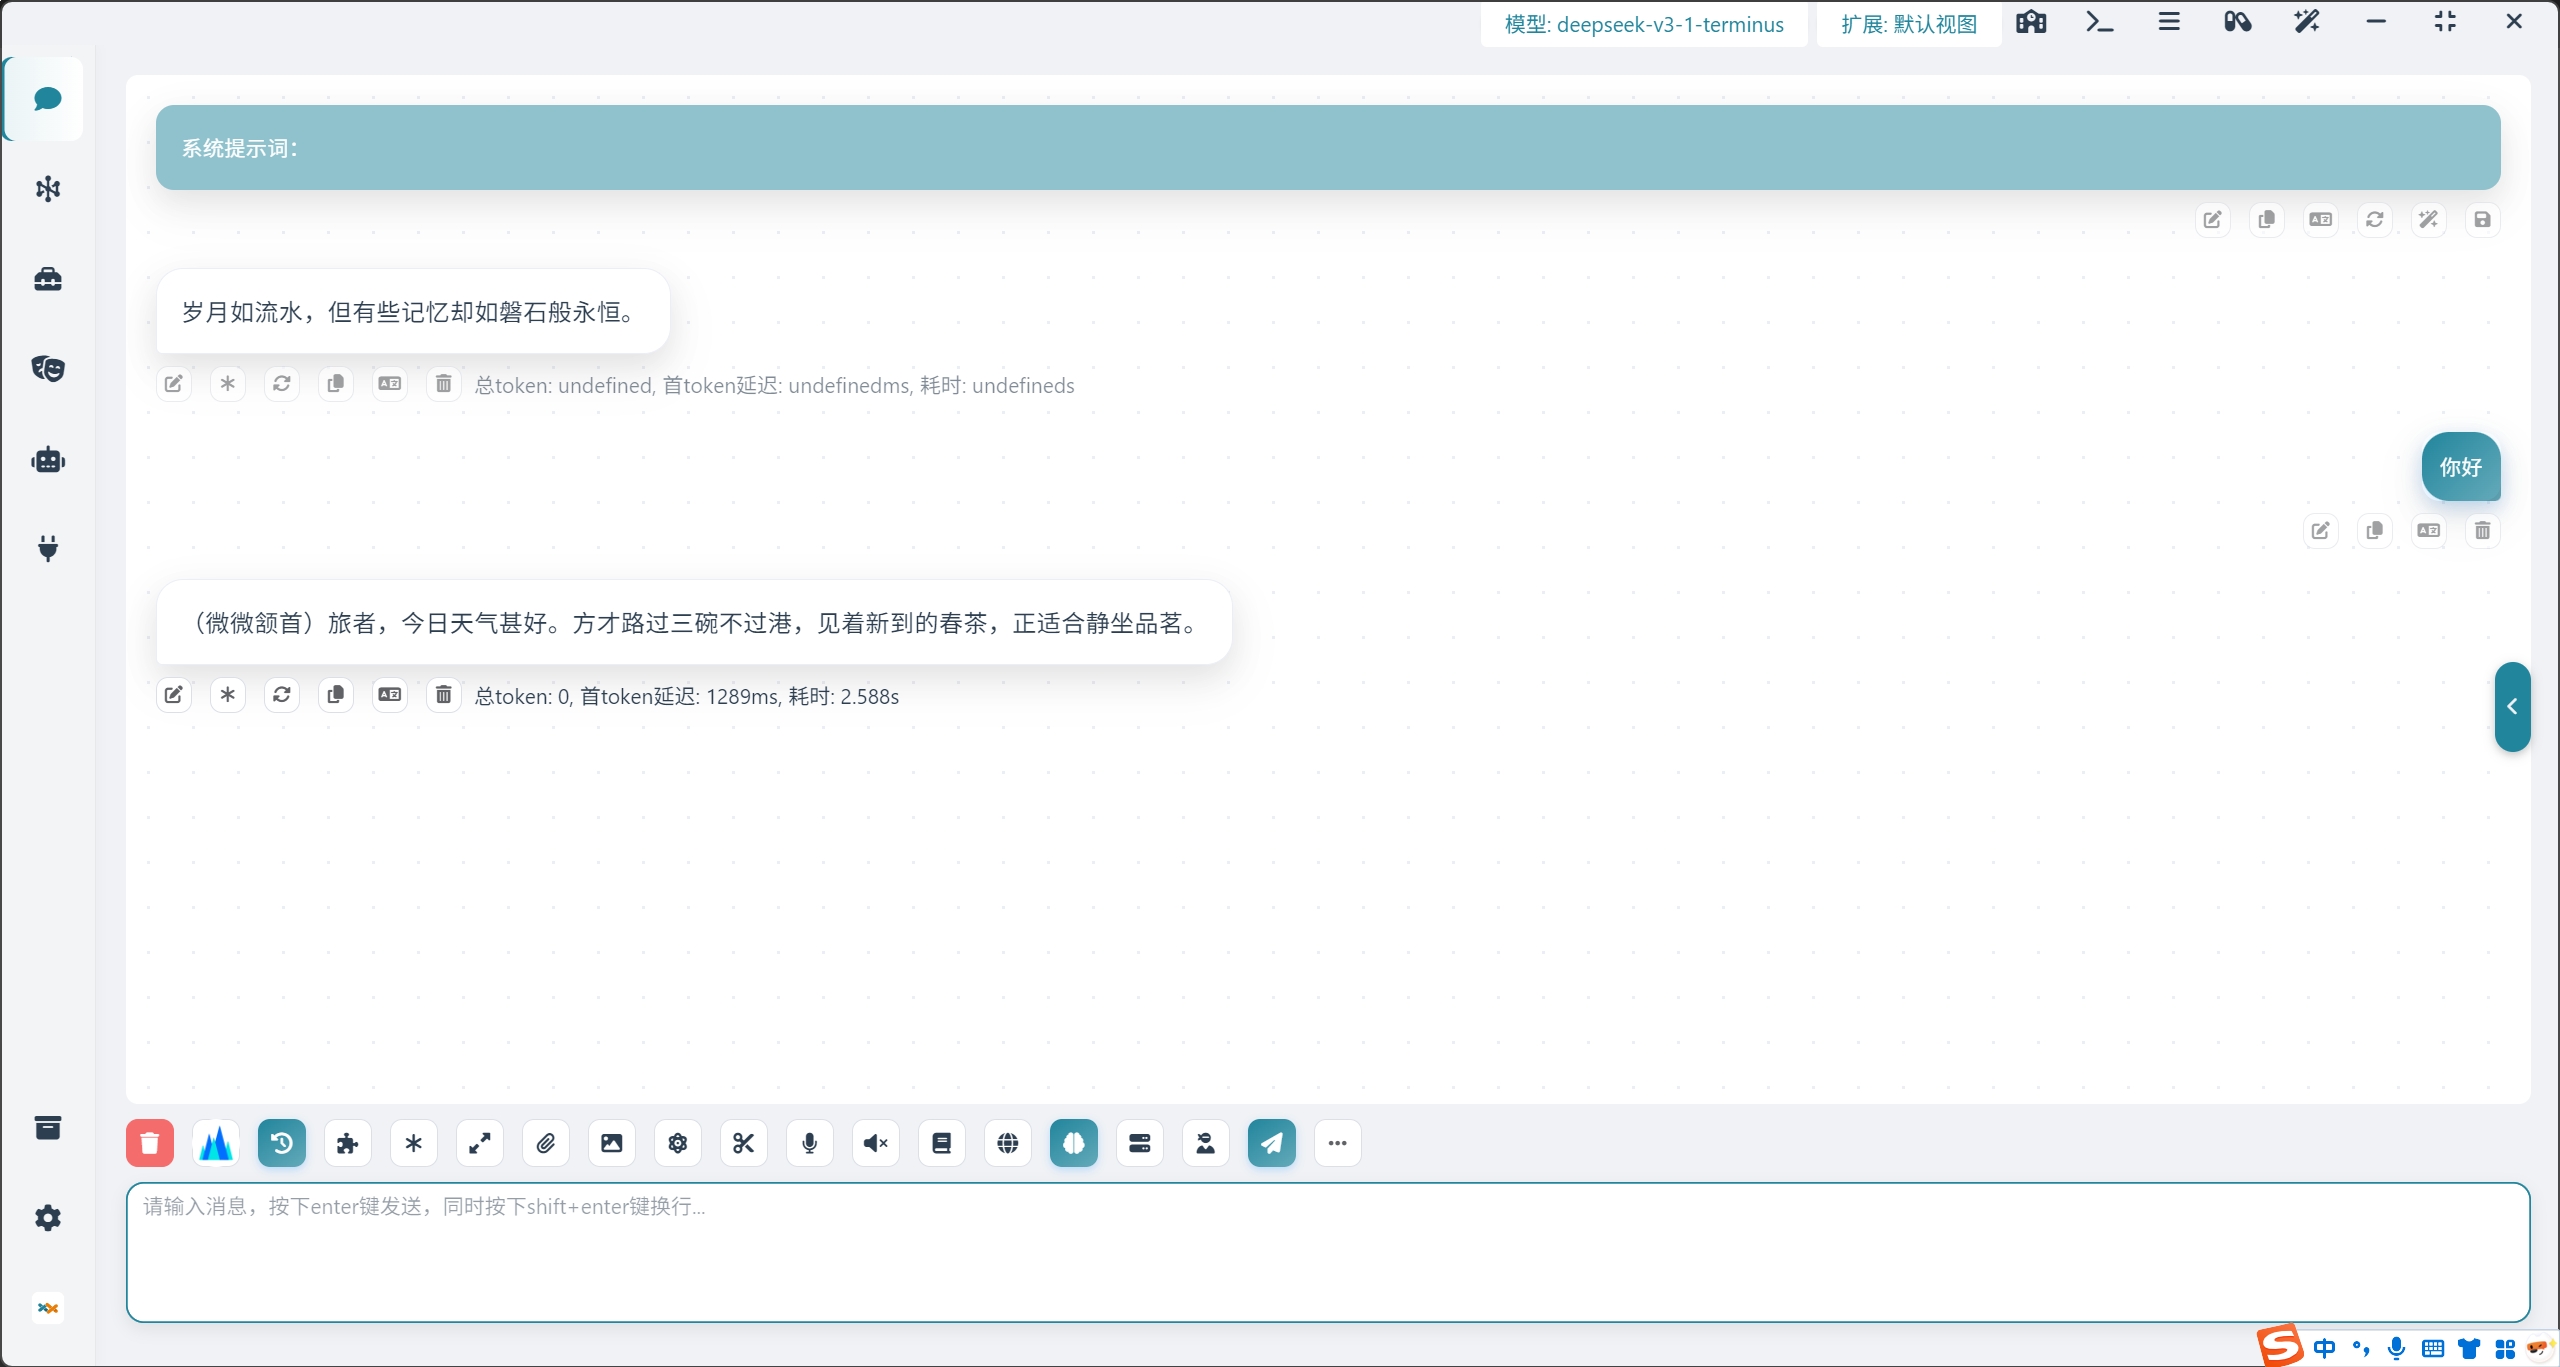Screen dimensions: 2560x1367
Task: Click the puzzle piece plugin icon
Action: [x=348, y=1143]
